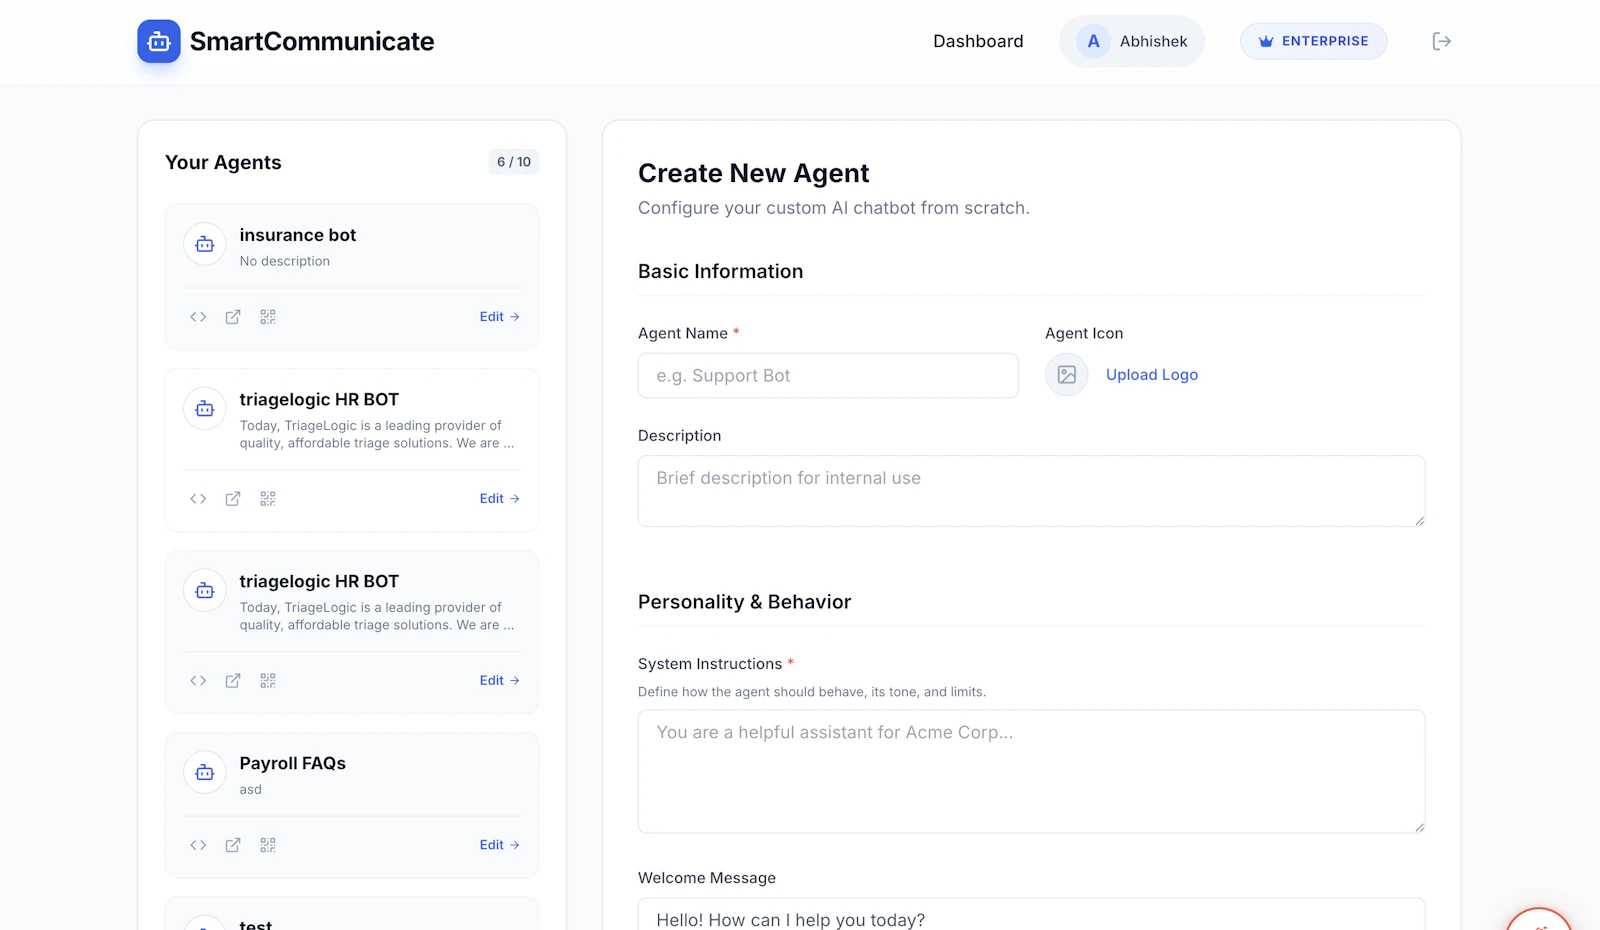Show QR code for Payroll FAQs

[x=268, y=845]
